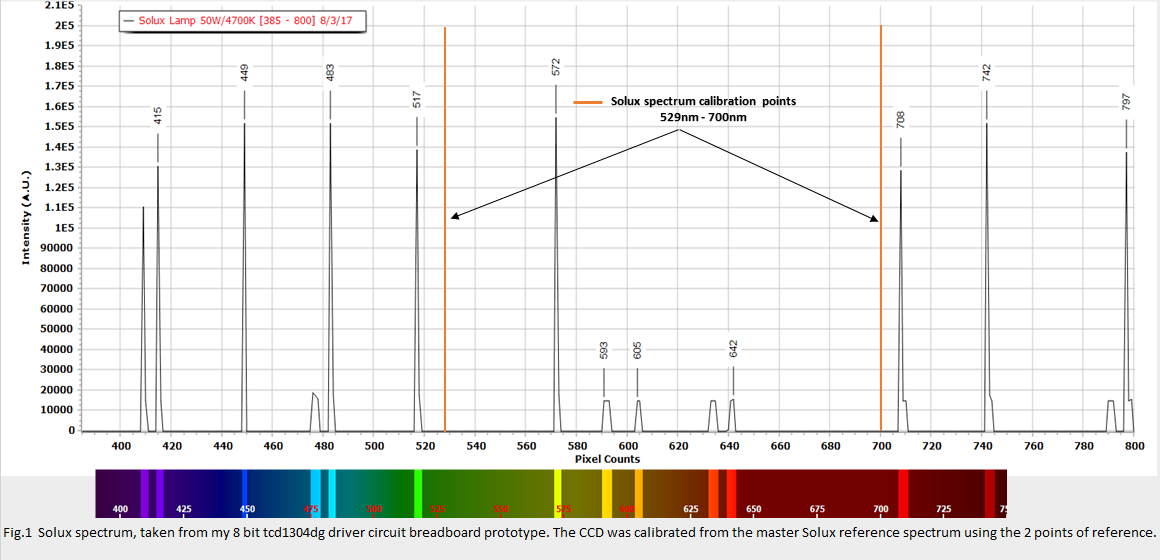The width and height of the screenshot is (1160, 560).
Task: Click the 642 peak label
Action: (x=733, y=349)
